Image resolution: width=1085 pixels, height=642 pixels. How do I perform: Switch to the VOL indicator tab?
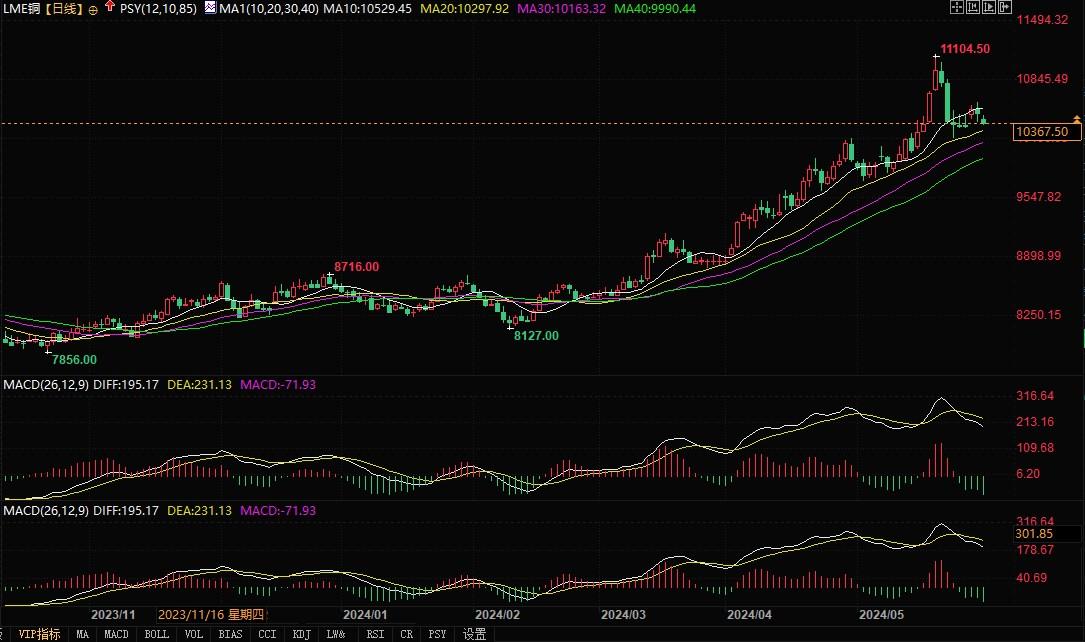pos(194,634)
